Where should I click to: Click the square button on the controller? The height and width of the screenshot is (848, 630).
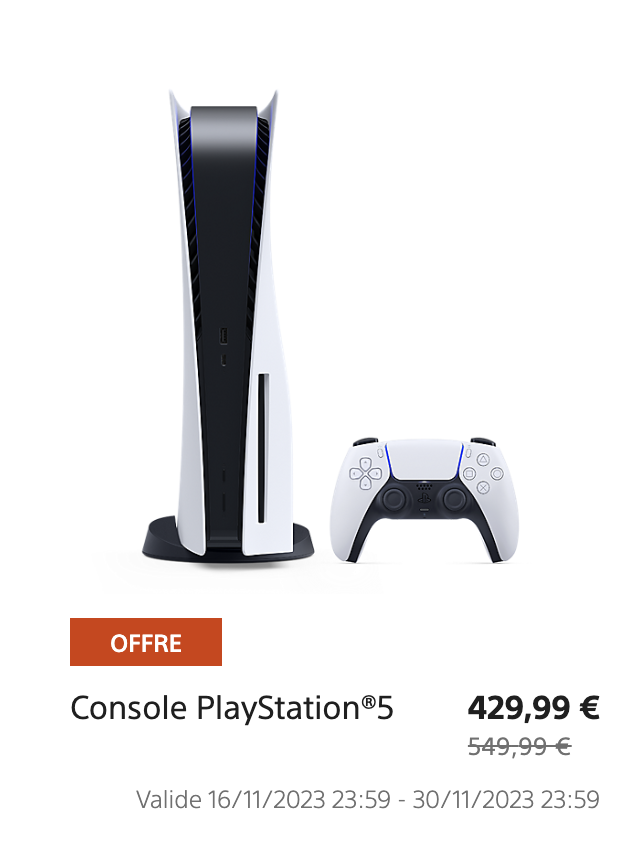pyautogui.click(x=469, y=474)
